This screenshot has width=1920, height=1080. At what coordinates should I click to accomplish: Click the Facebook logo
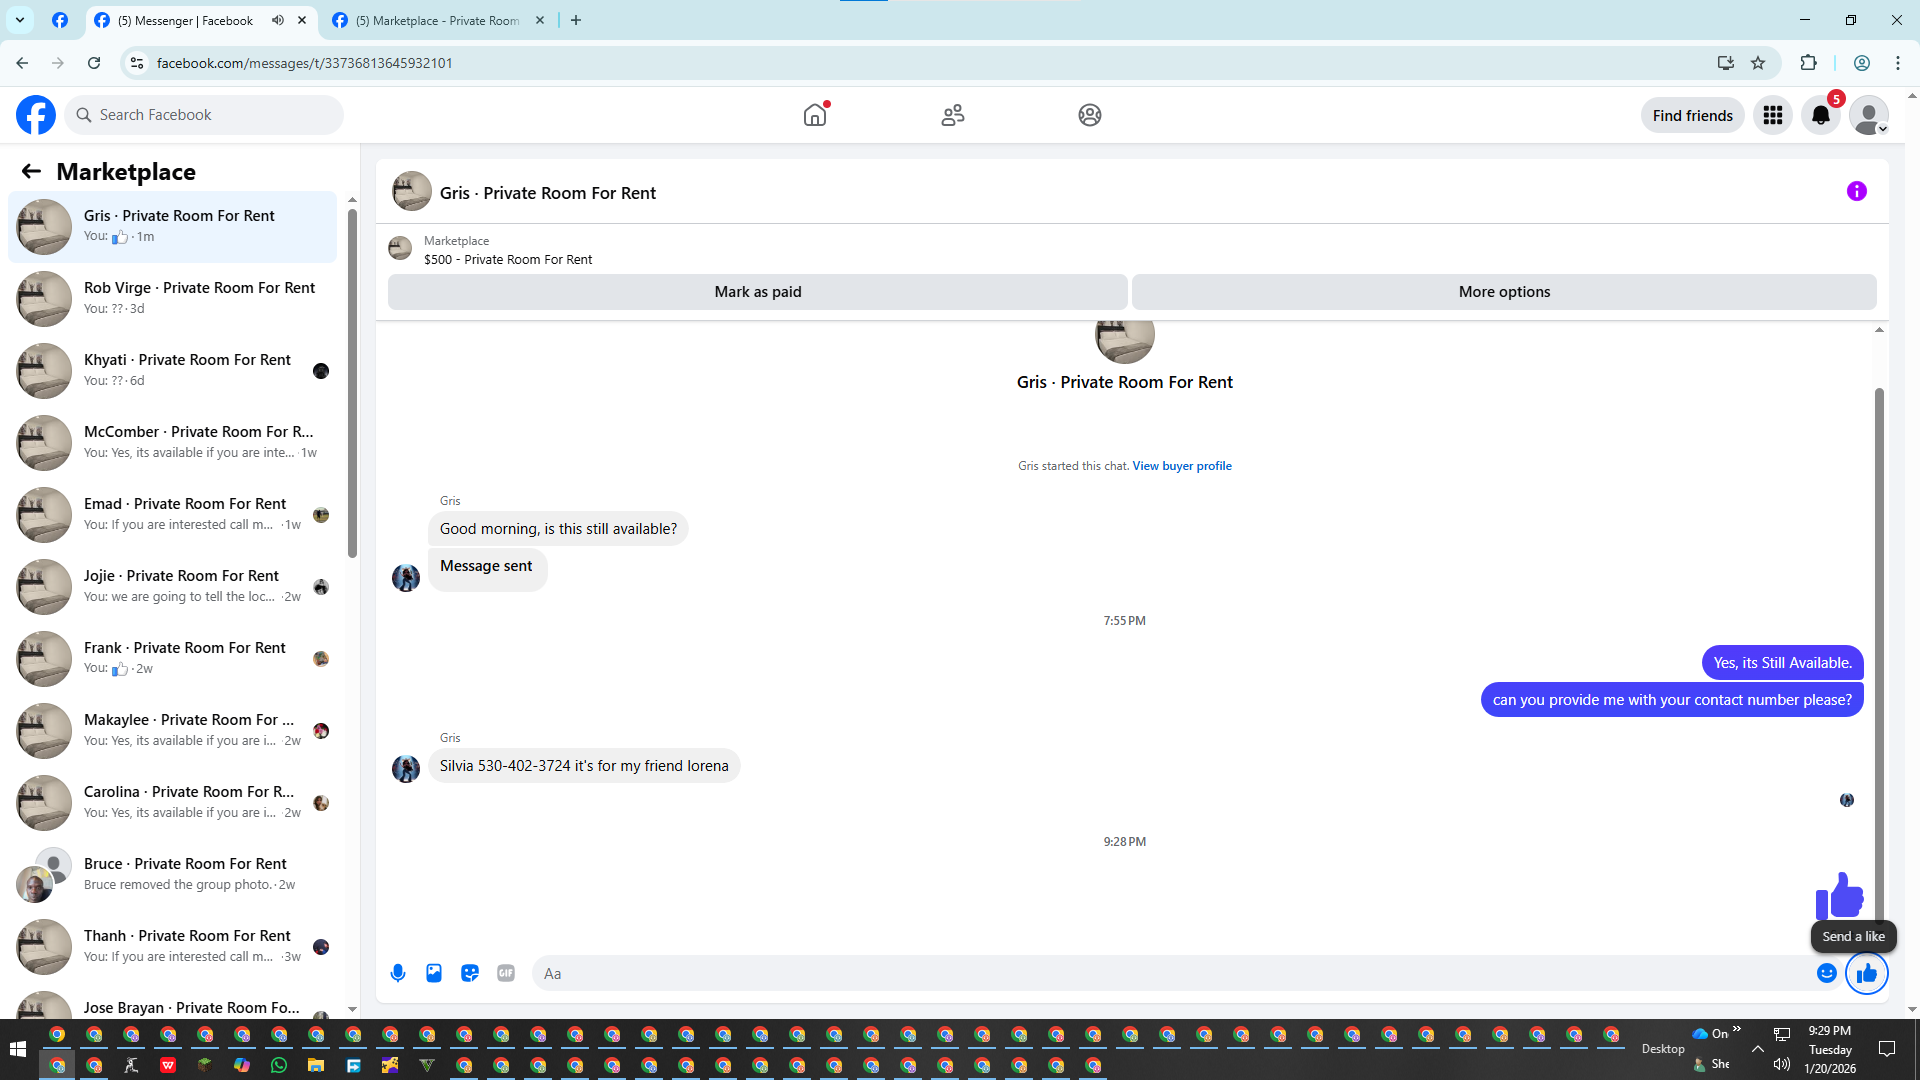click(x=36, y=115)
